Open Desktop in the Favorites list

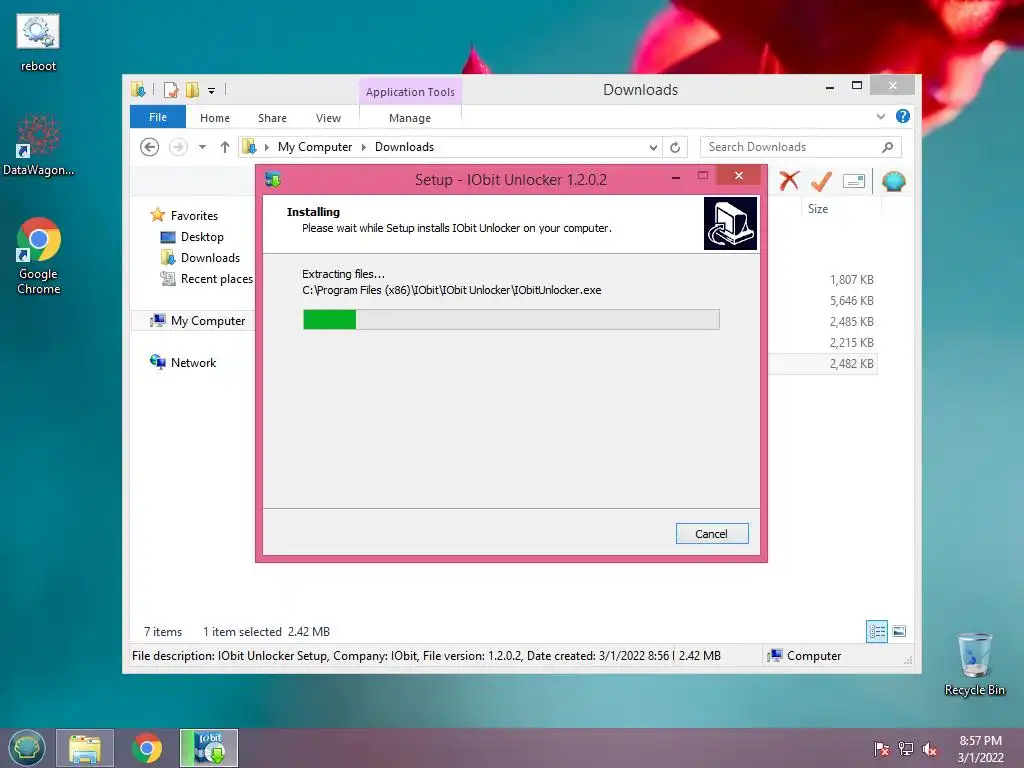point(202,237)
